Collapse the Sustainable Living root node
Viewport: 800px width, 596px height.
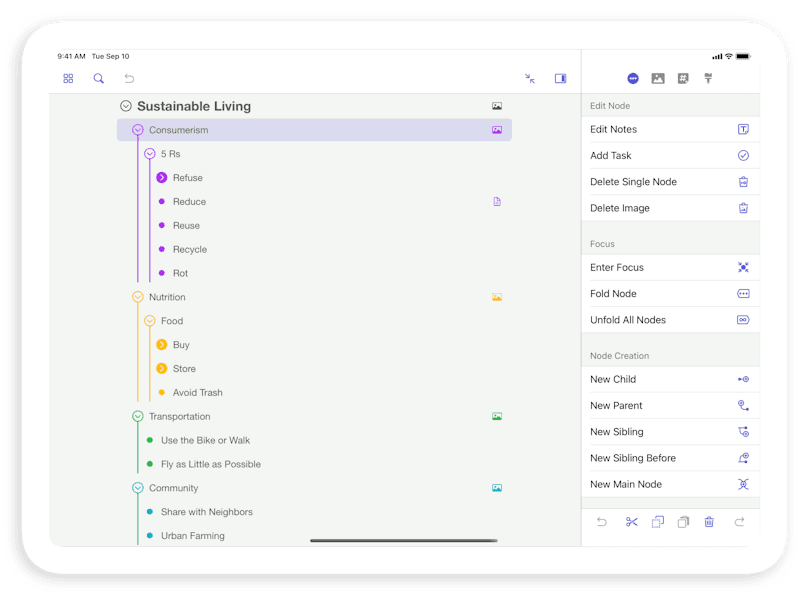tap(125, 106)
